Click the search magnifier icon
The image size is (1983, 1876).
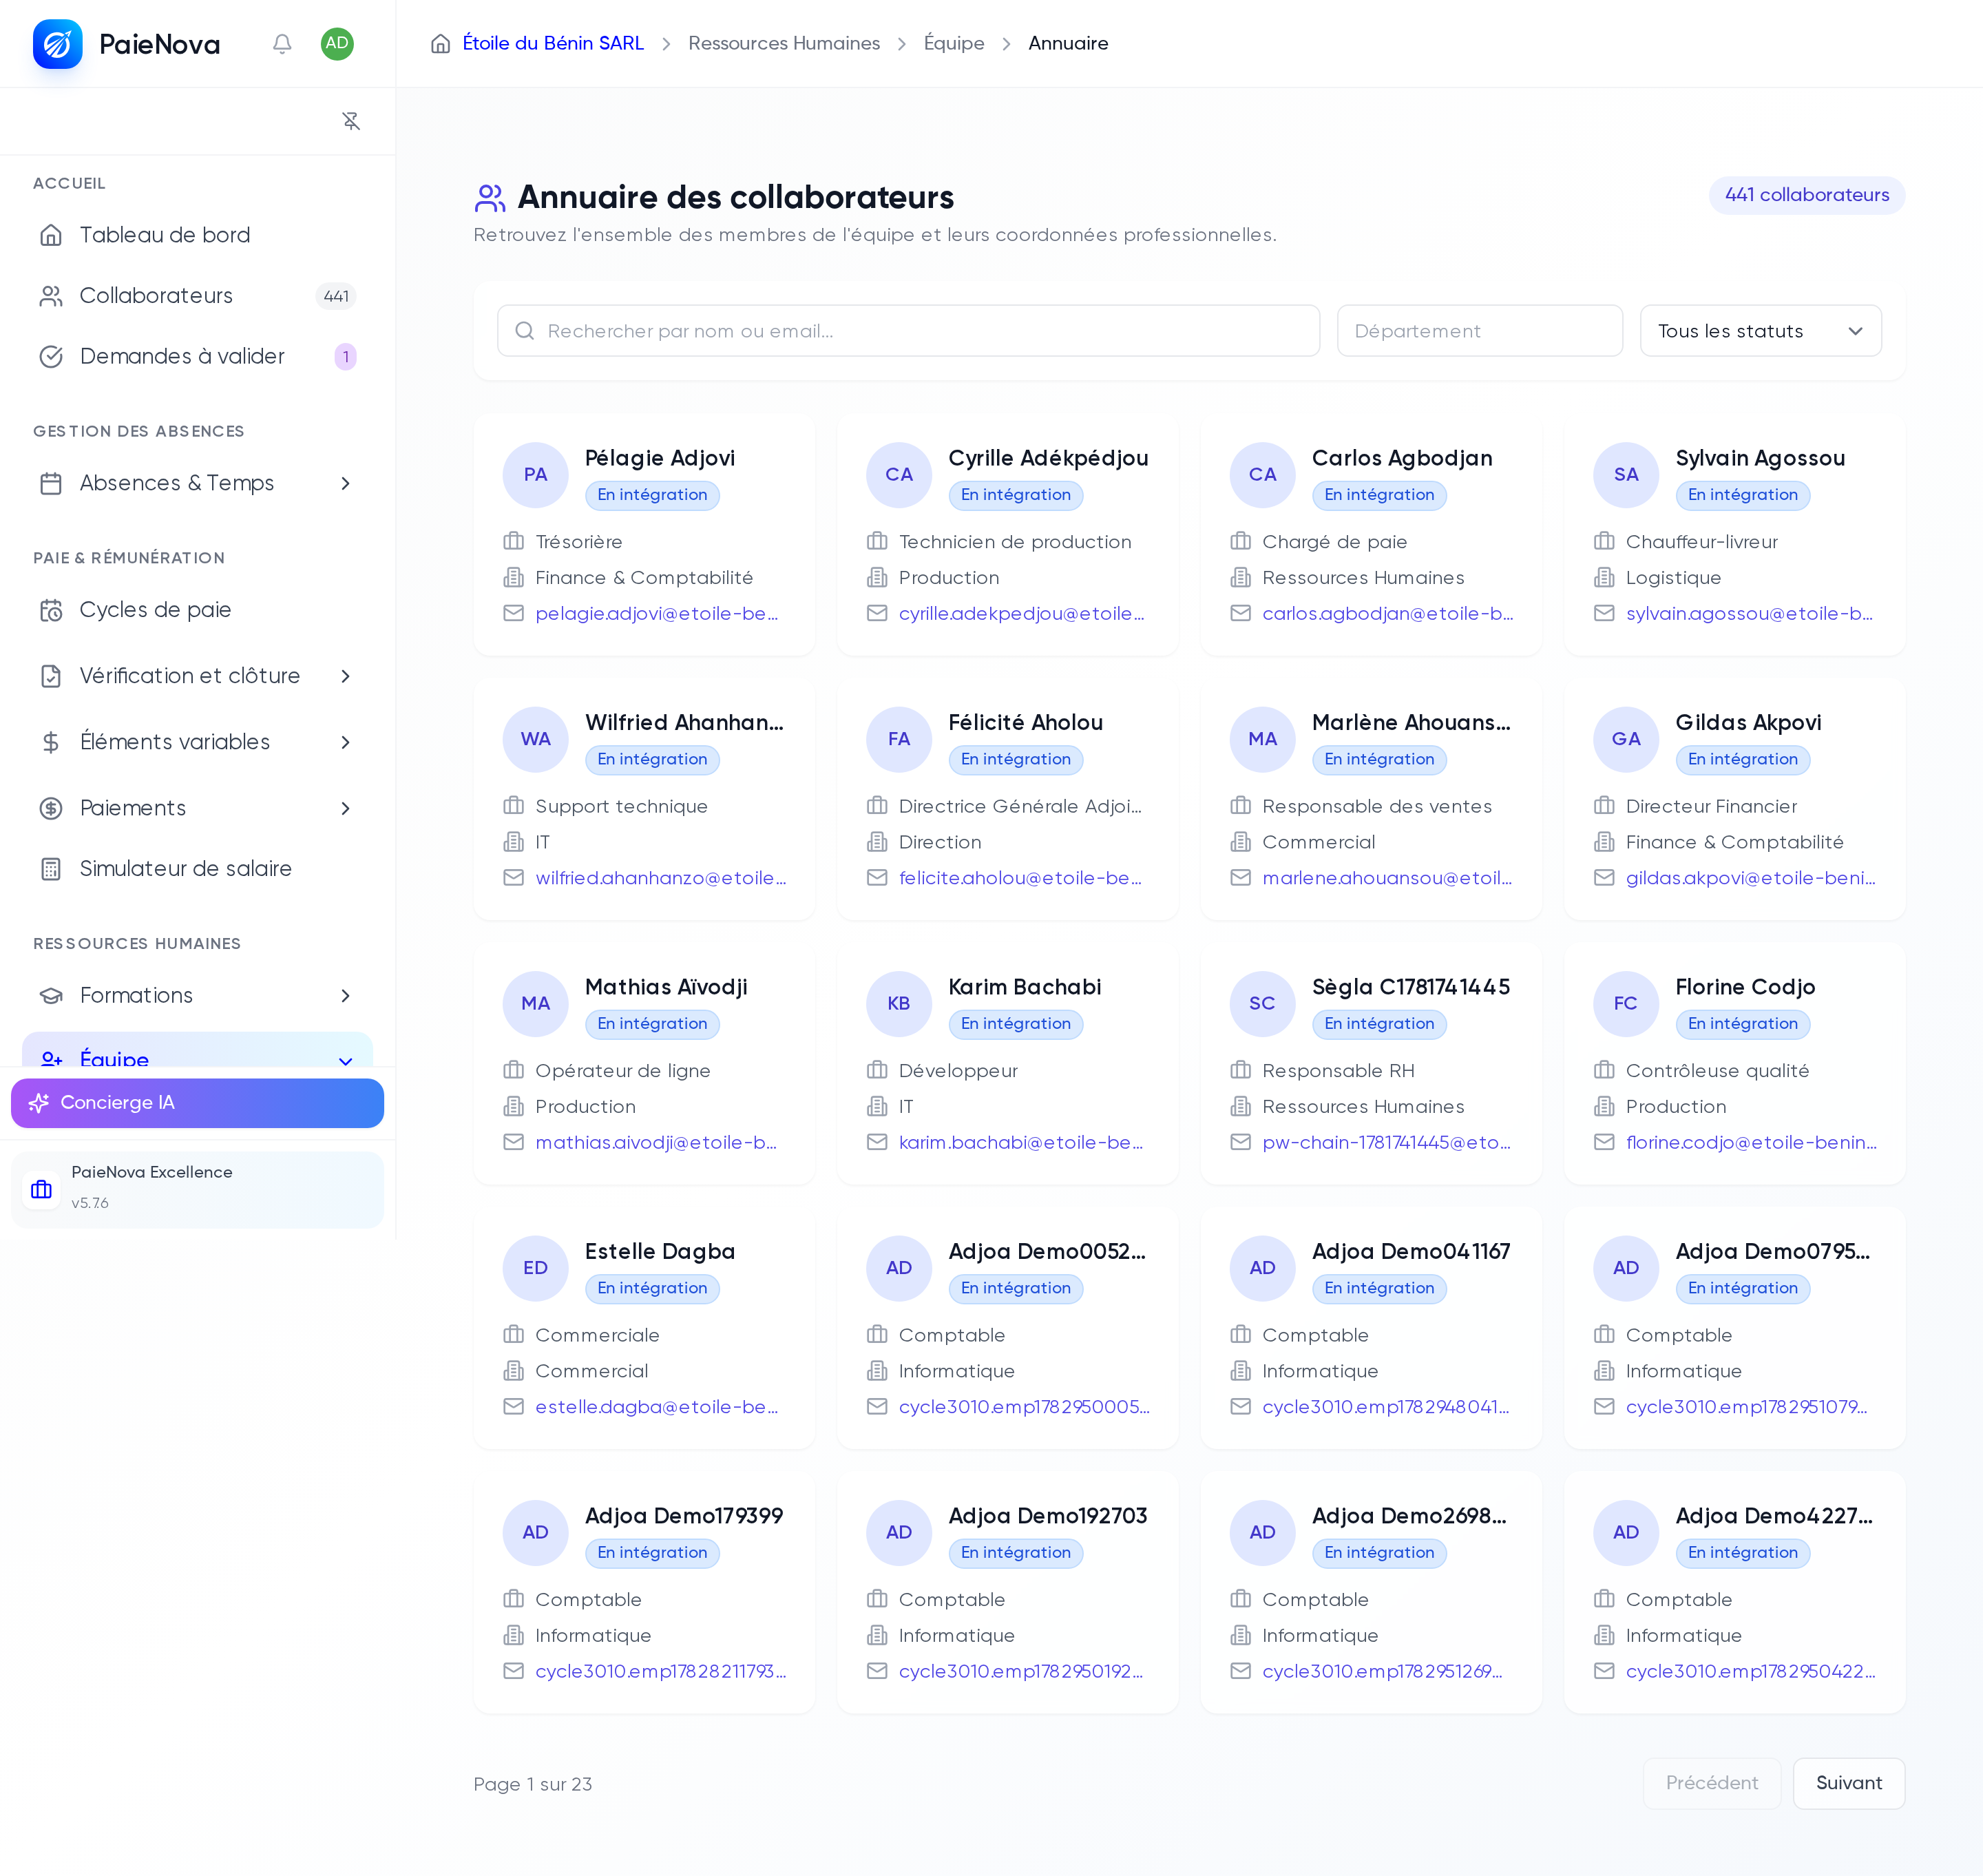point(524,331)
